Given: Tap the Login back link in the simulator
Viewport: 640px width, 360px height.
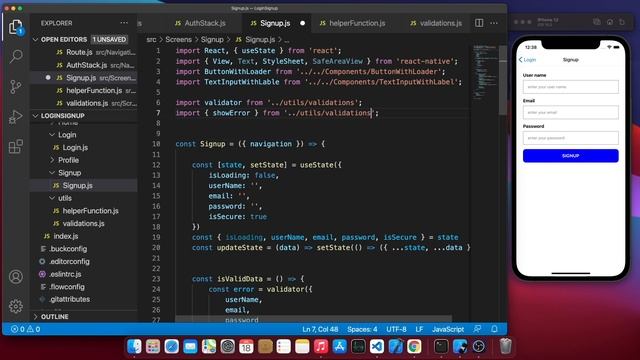Looking at the screenshot, I should pyautogui.click(x=527, y=60).
